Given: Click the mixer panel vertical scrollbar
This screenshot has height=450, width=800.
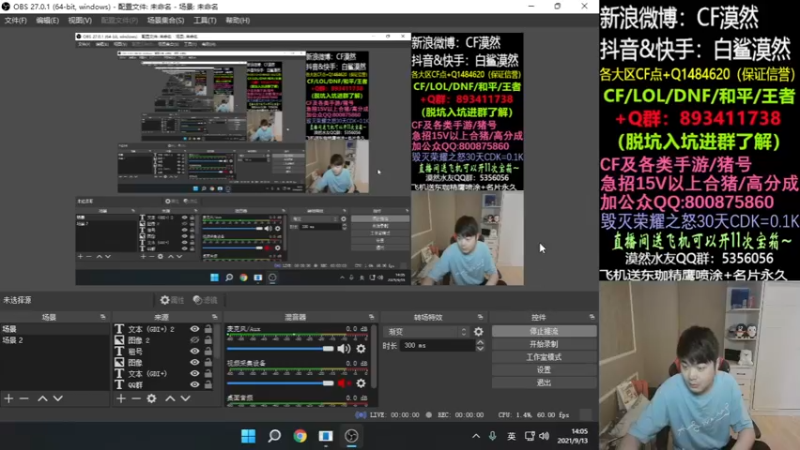Looking at the screenshot, I should (373, 357).
